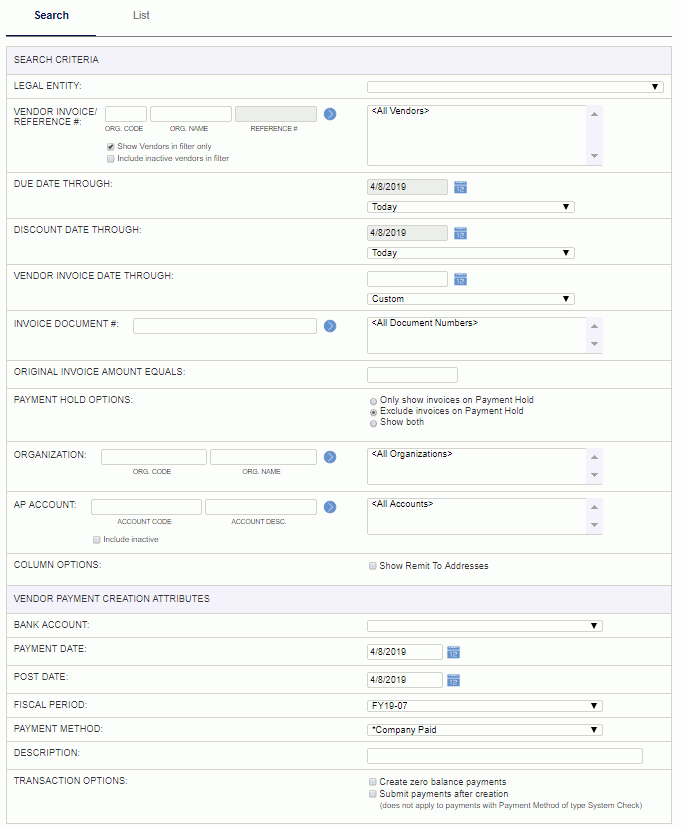681x829 pixels.
Task: Select <All Document Numbers> list entry
Action: pos(425,323)
